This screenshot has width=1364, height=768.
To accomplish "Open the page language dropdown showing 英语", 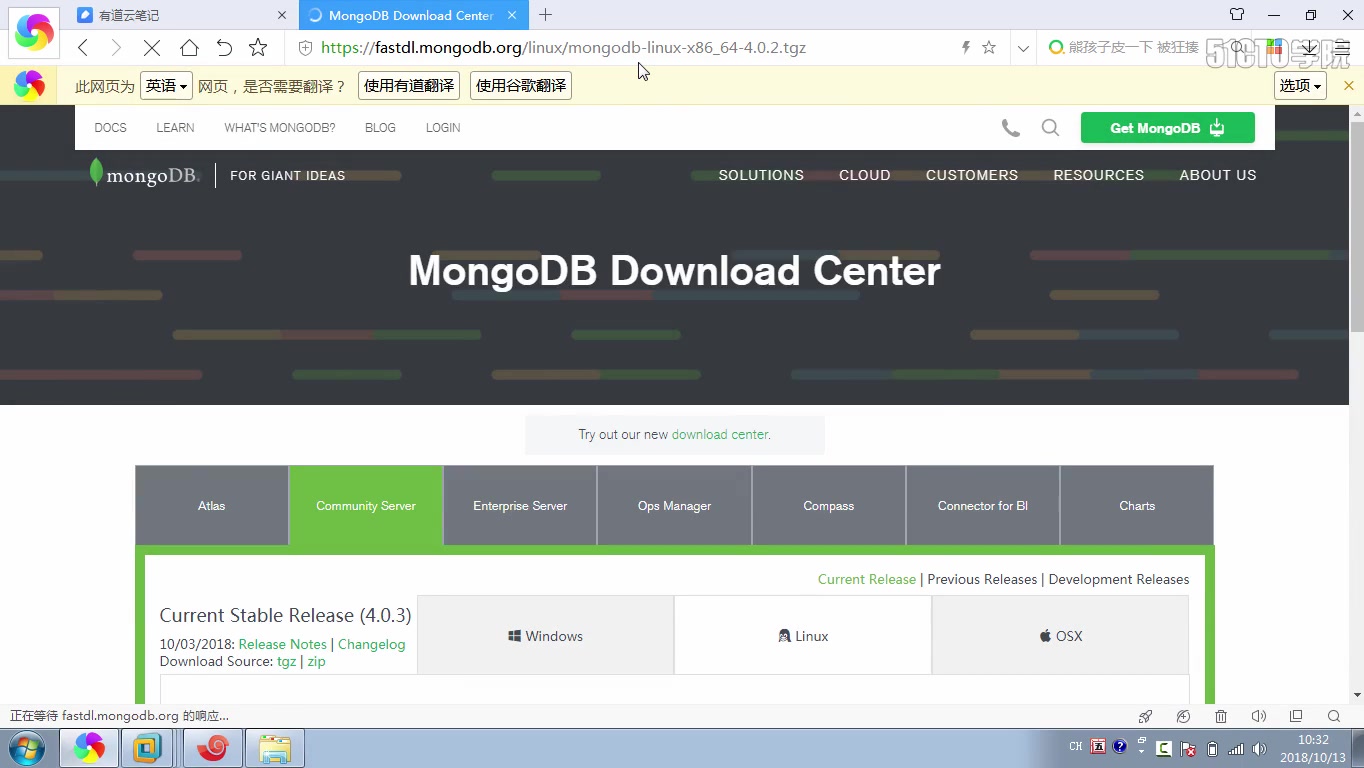I will [165, 85].
